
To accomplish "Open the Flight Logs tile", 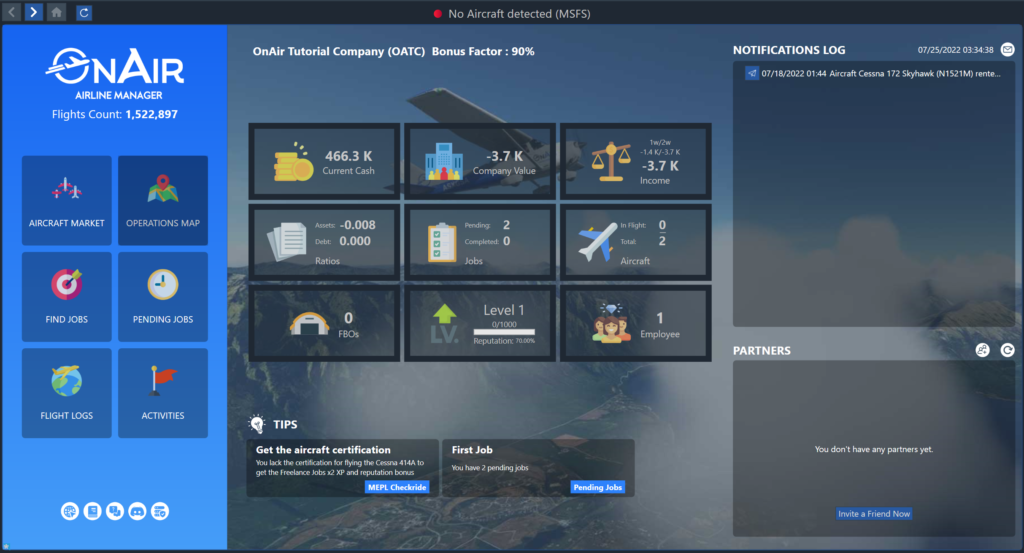I will coord(67,393).
